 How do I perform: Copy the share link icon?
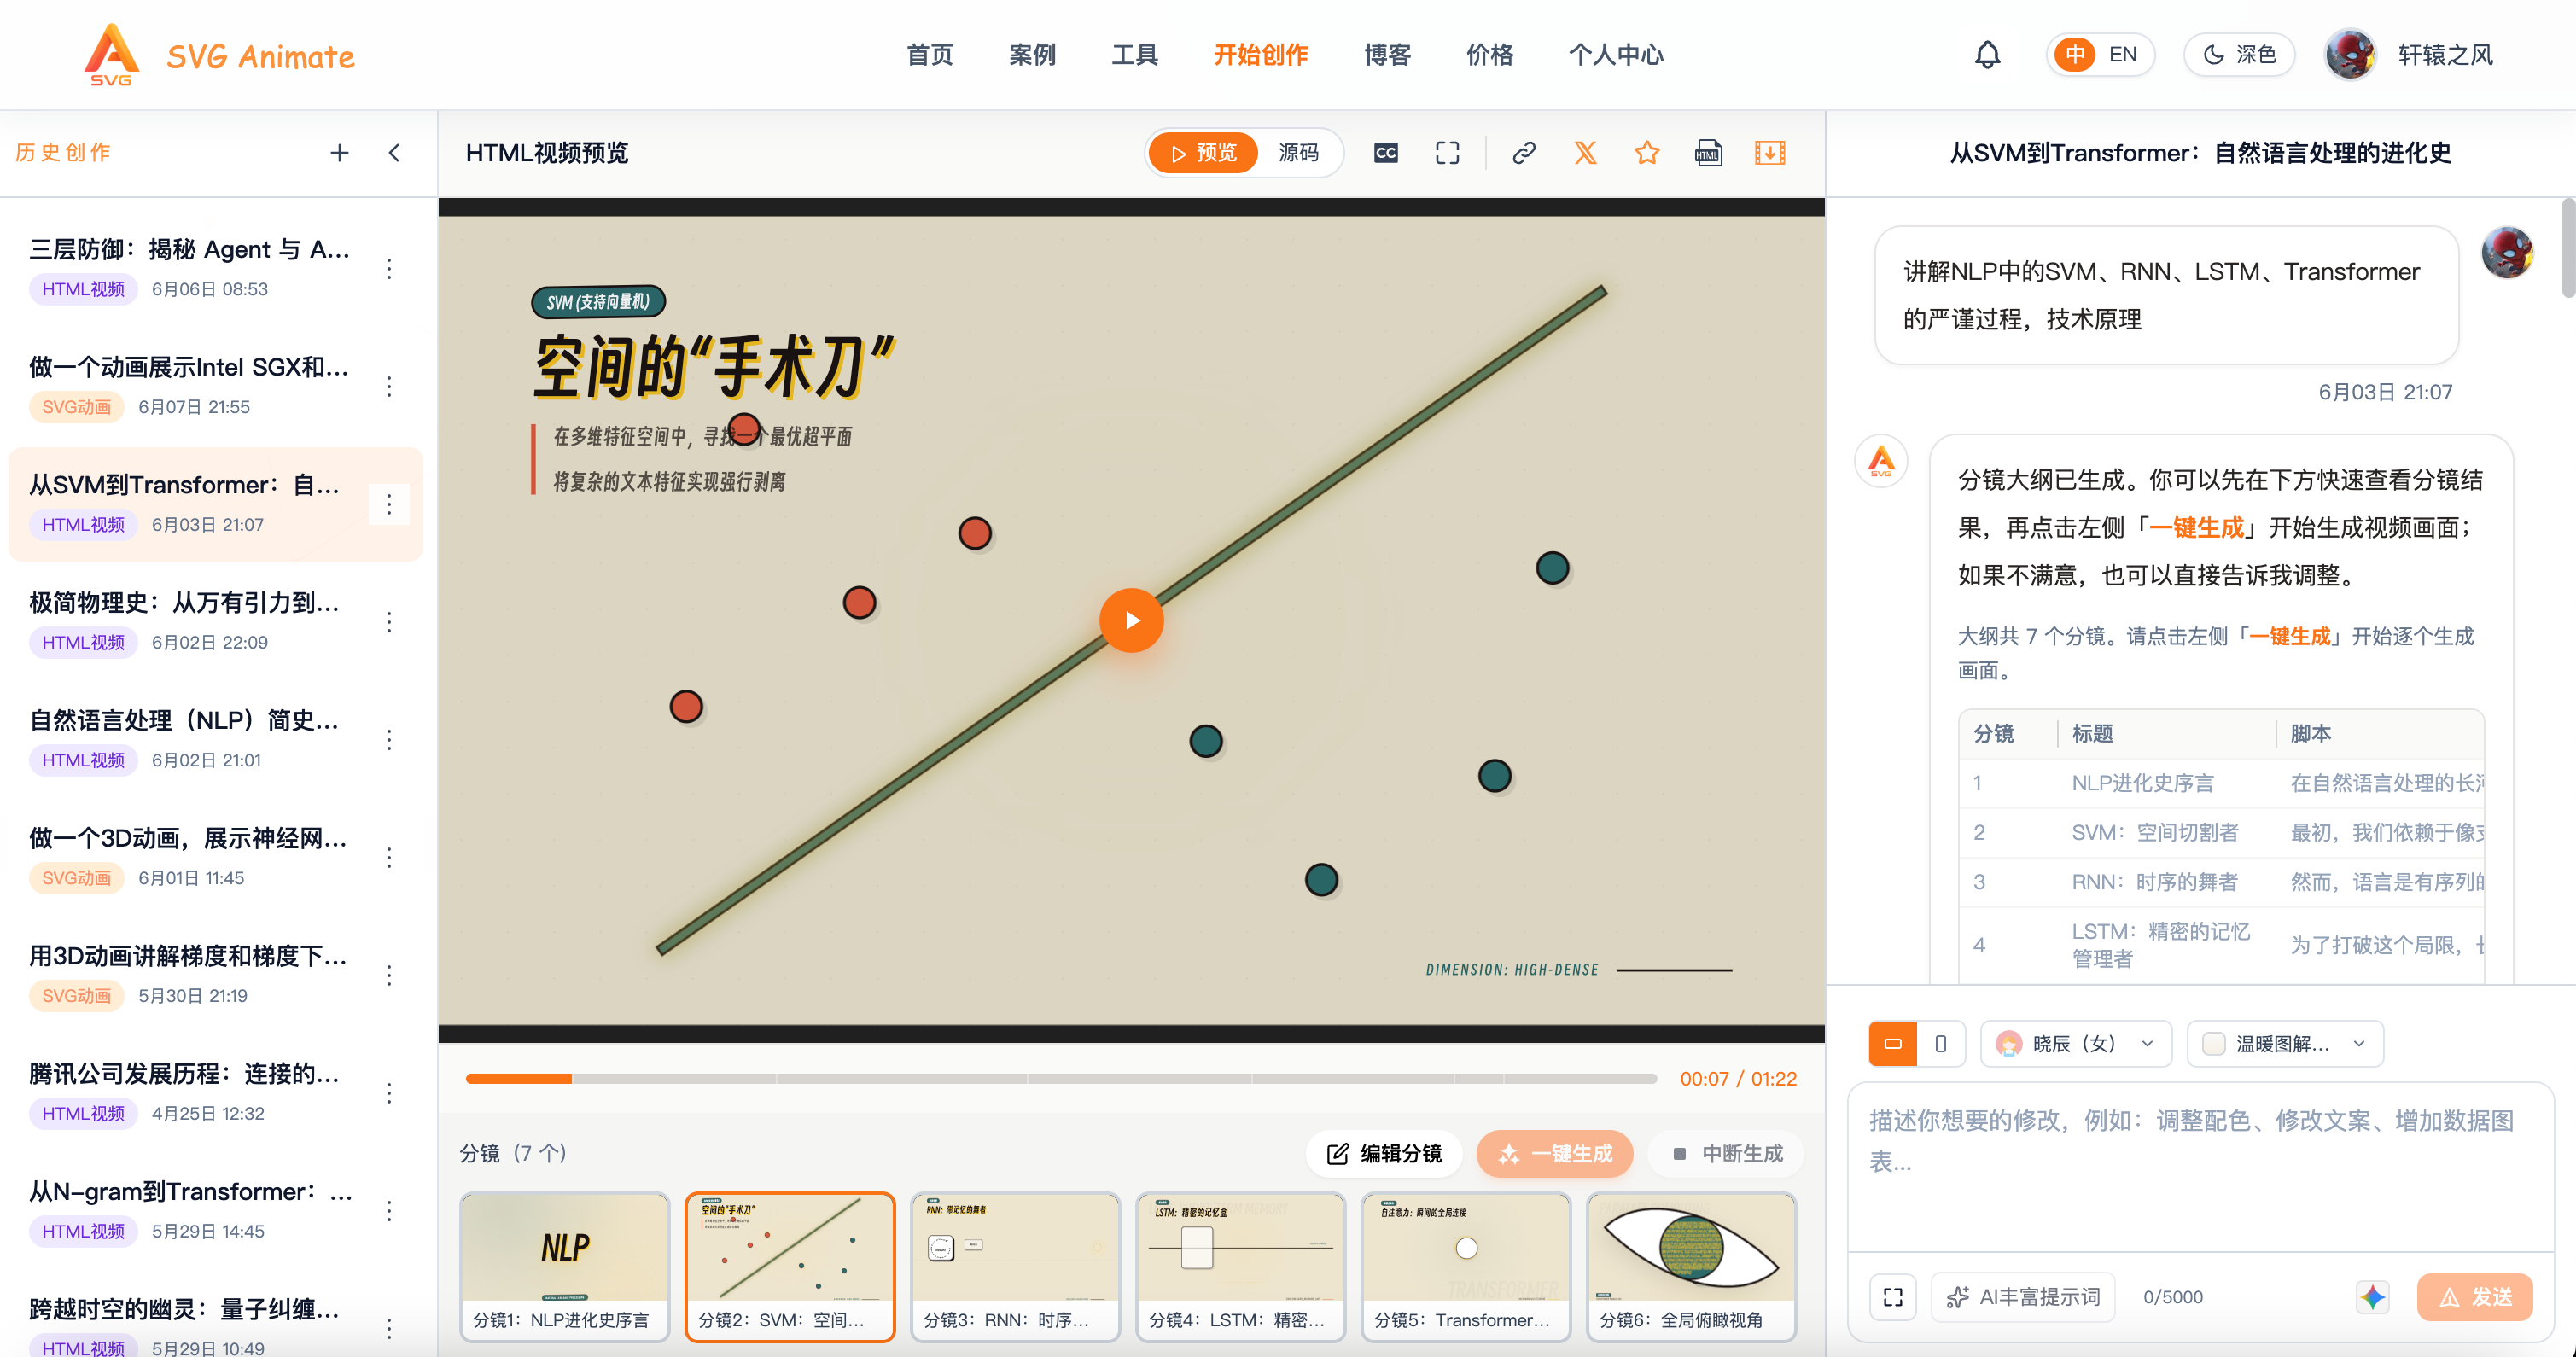coord(1523,153)
